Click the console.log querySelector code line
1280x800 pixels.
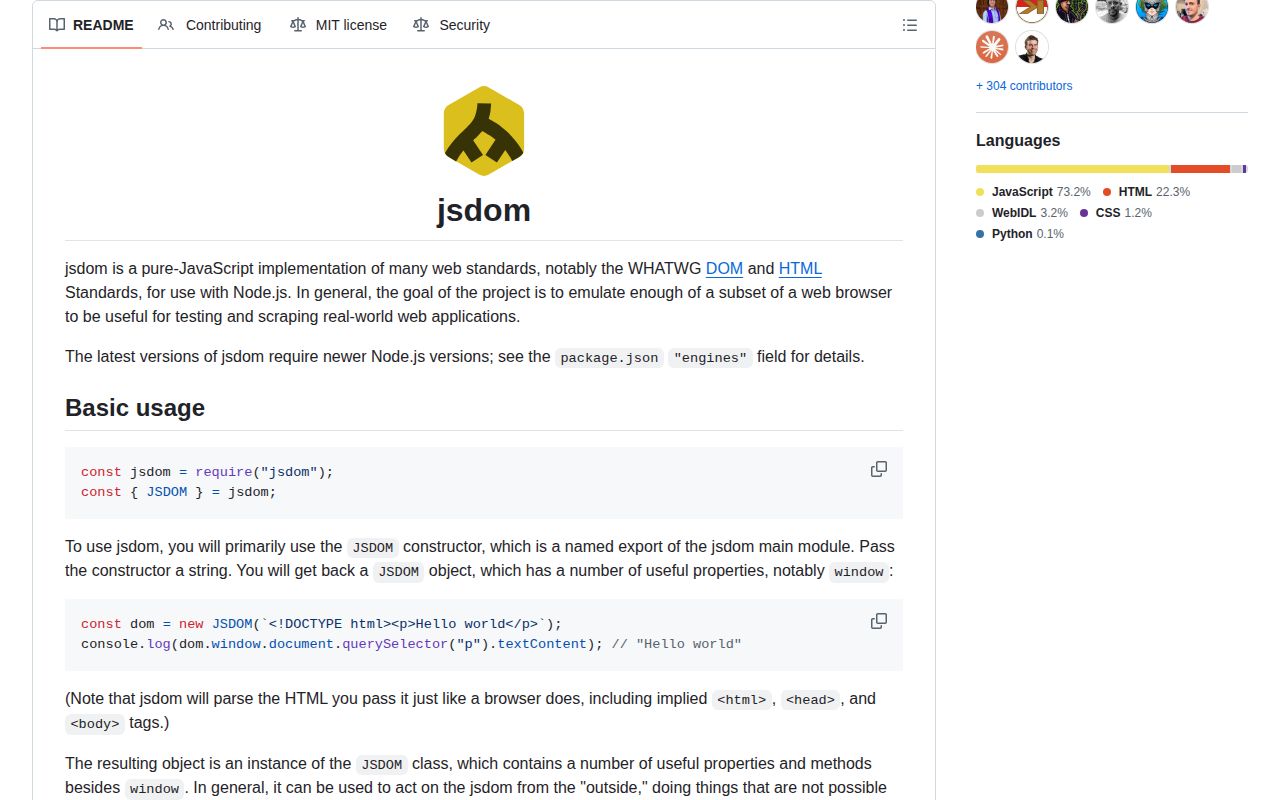(x=411, y=644)
